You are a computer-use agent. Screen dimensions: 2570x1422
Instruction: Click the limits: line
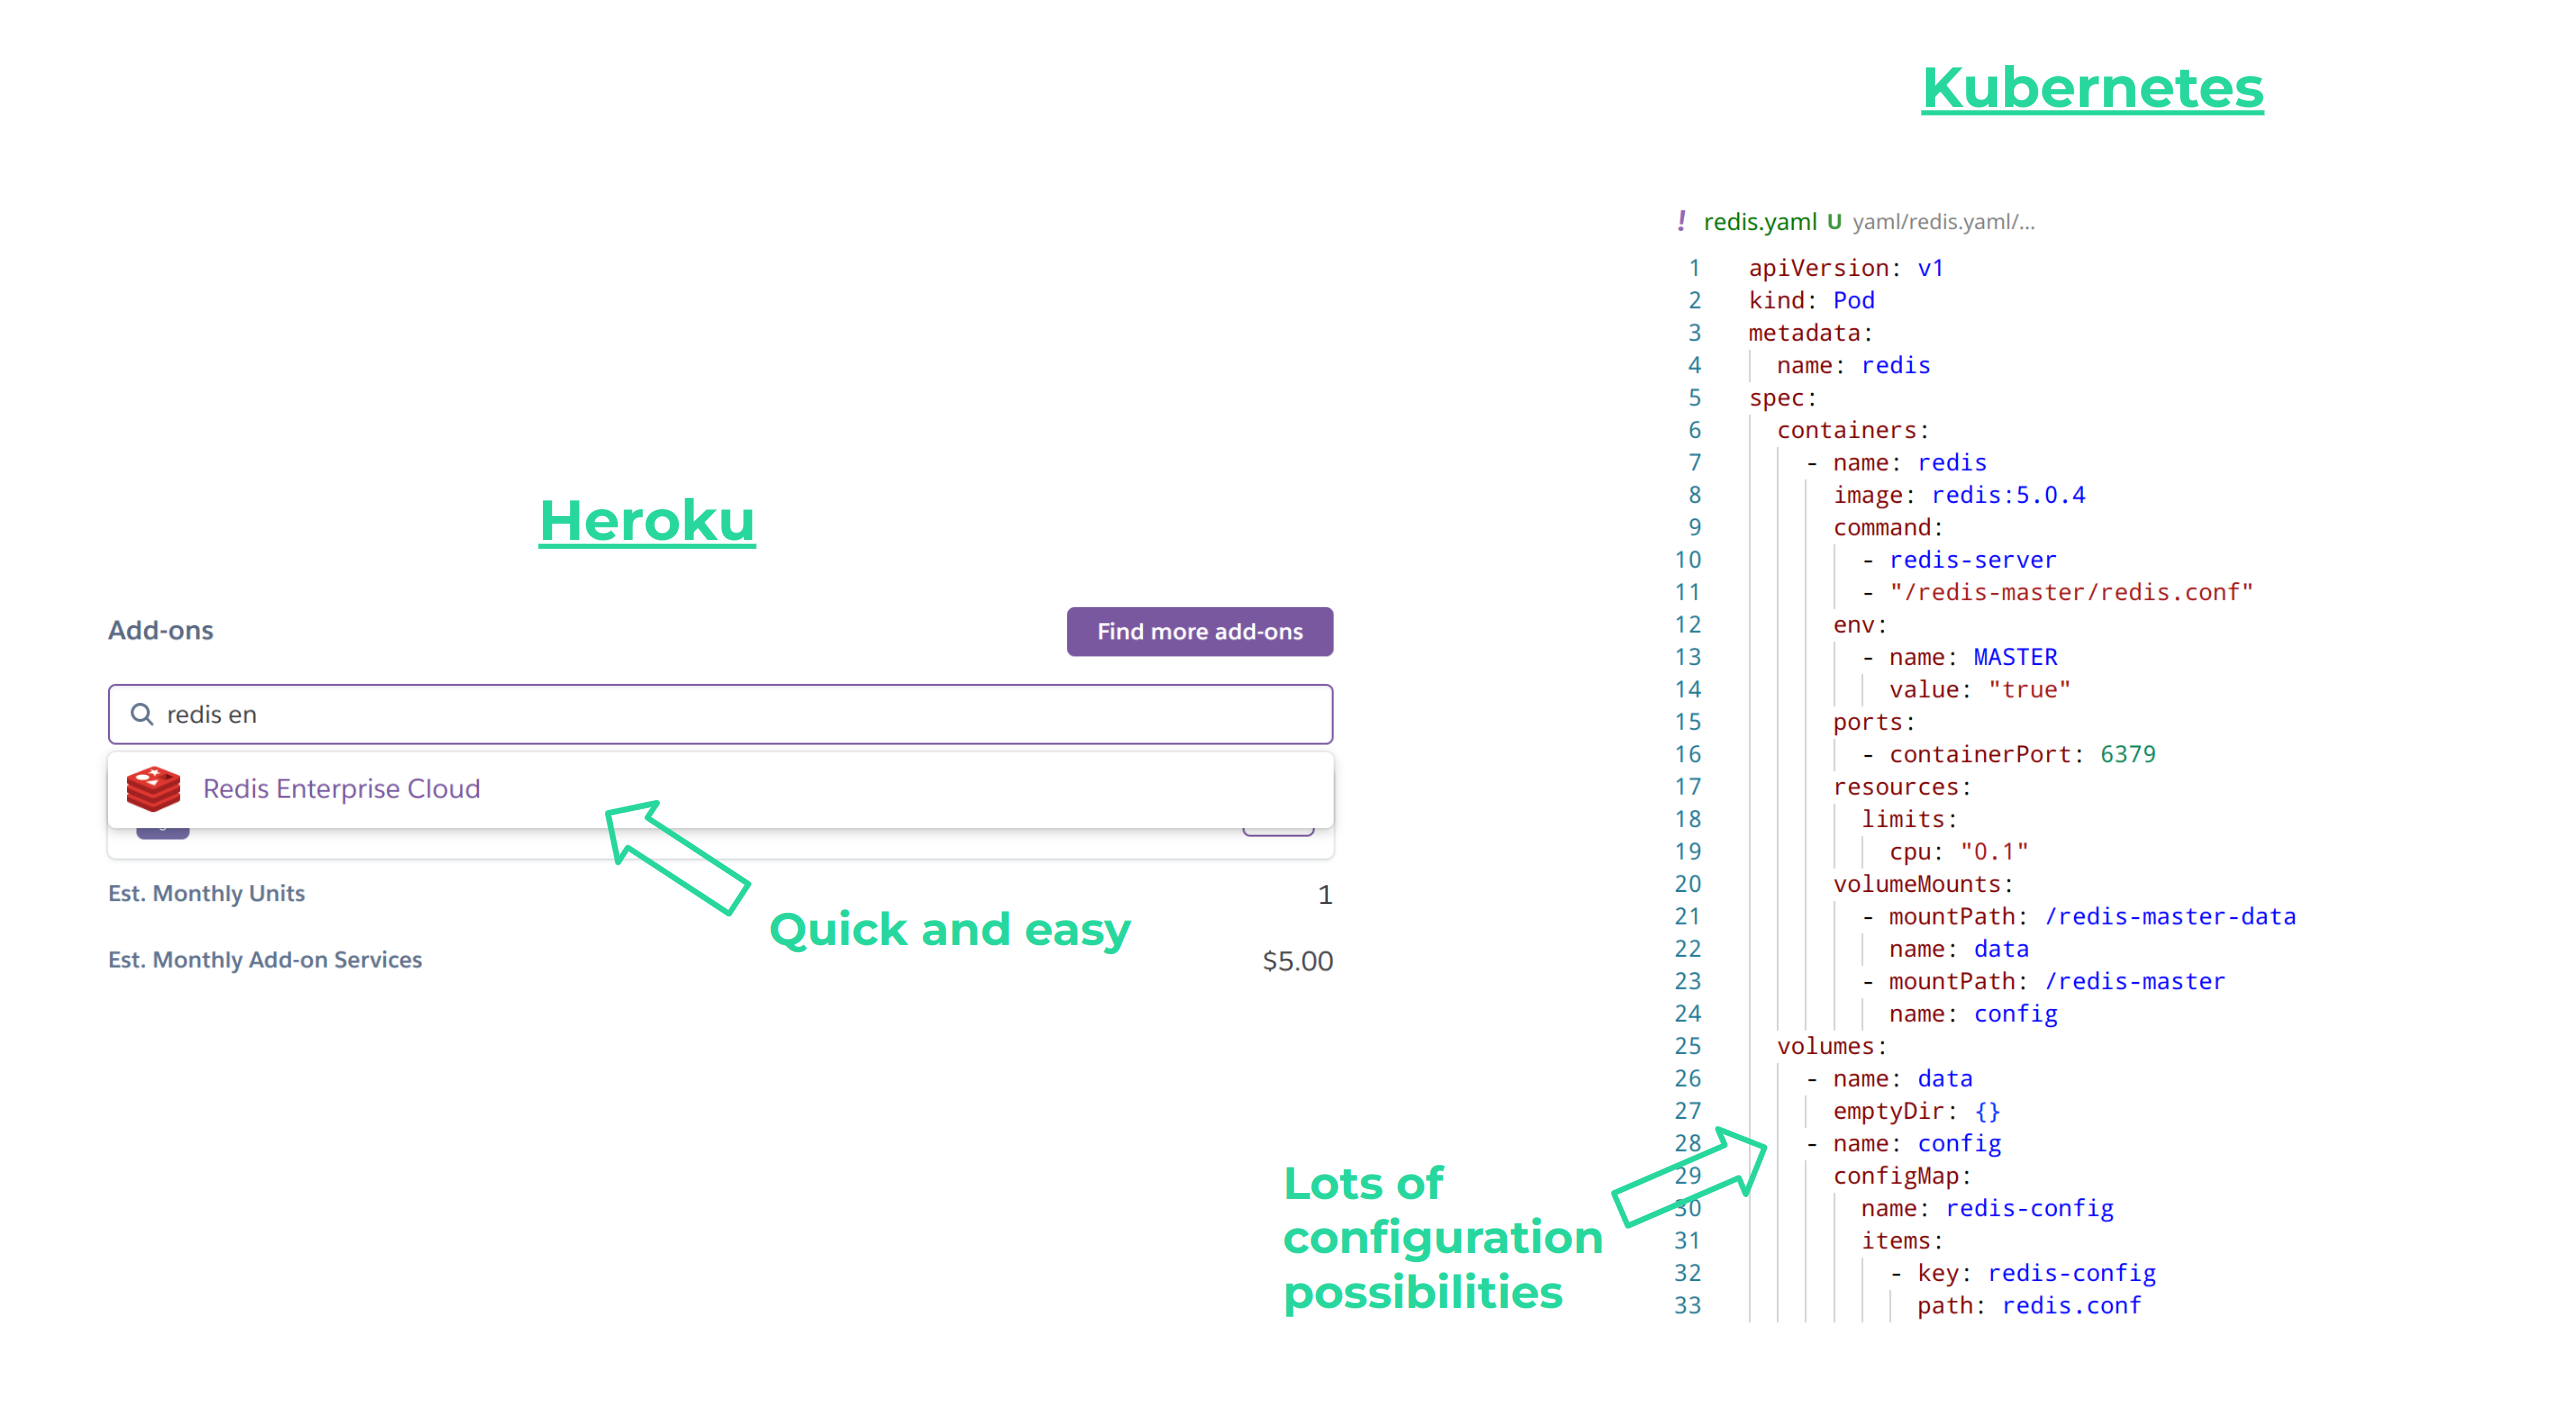1909,819
